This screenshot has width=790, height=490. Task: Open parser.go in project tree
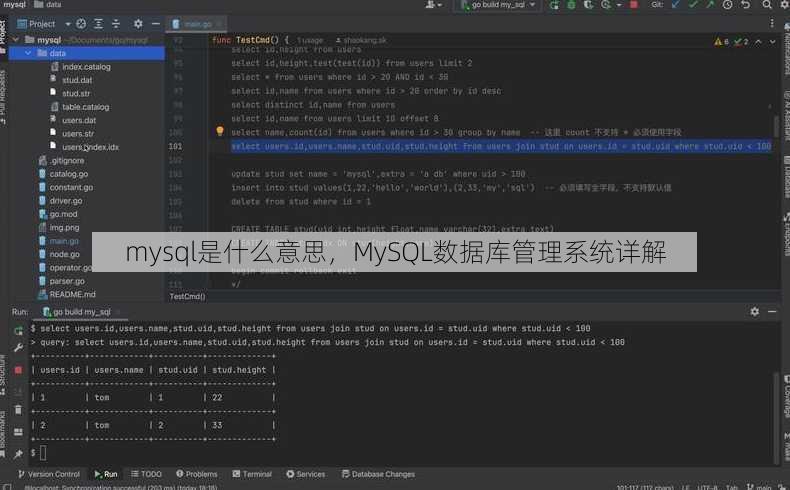(67, 281)
